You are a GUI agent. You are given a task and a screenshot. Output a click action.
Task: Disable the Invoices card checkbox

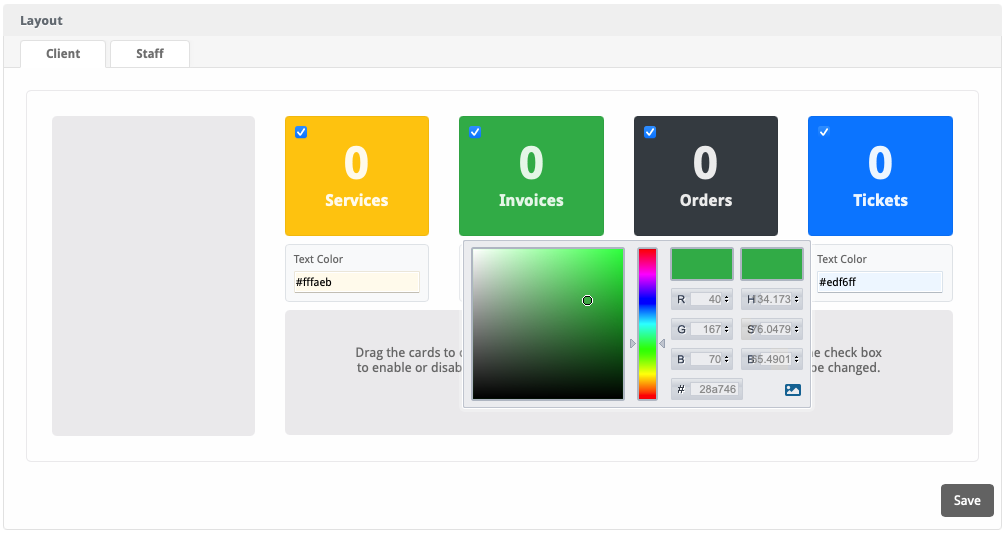point(475,132)
